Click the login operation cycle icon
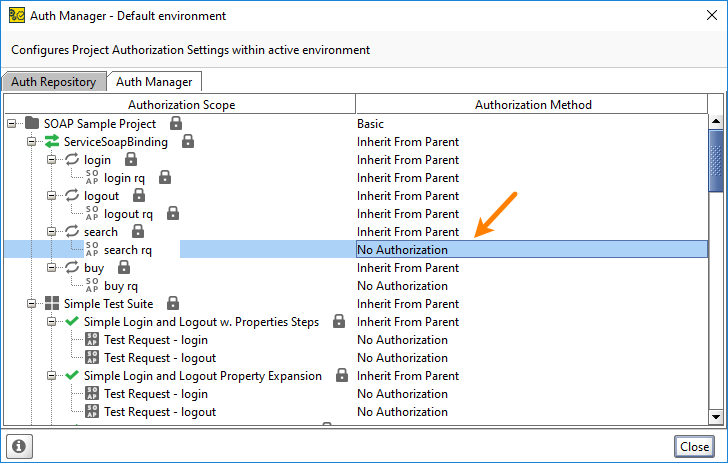The height and width of the screenshot is (463, 728). 72,159
